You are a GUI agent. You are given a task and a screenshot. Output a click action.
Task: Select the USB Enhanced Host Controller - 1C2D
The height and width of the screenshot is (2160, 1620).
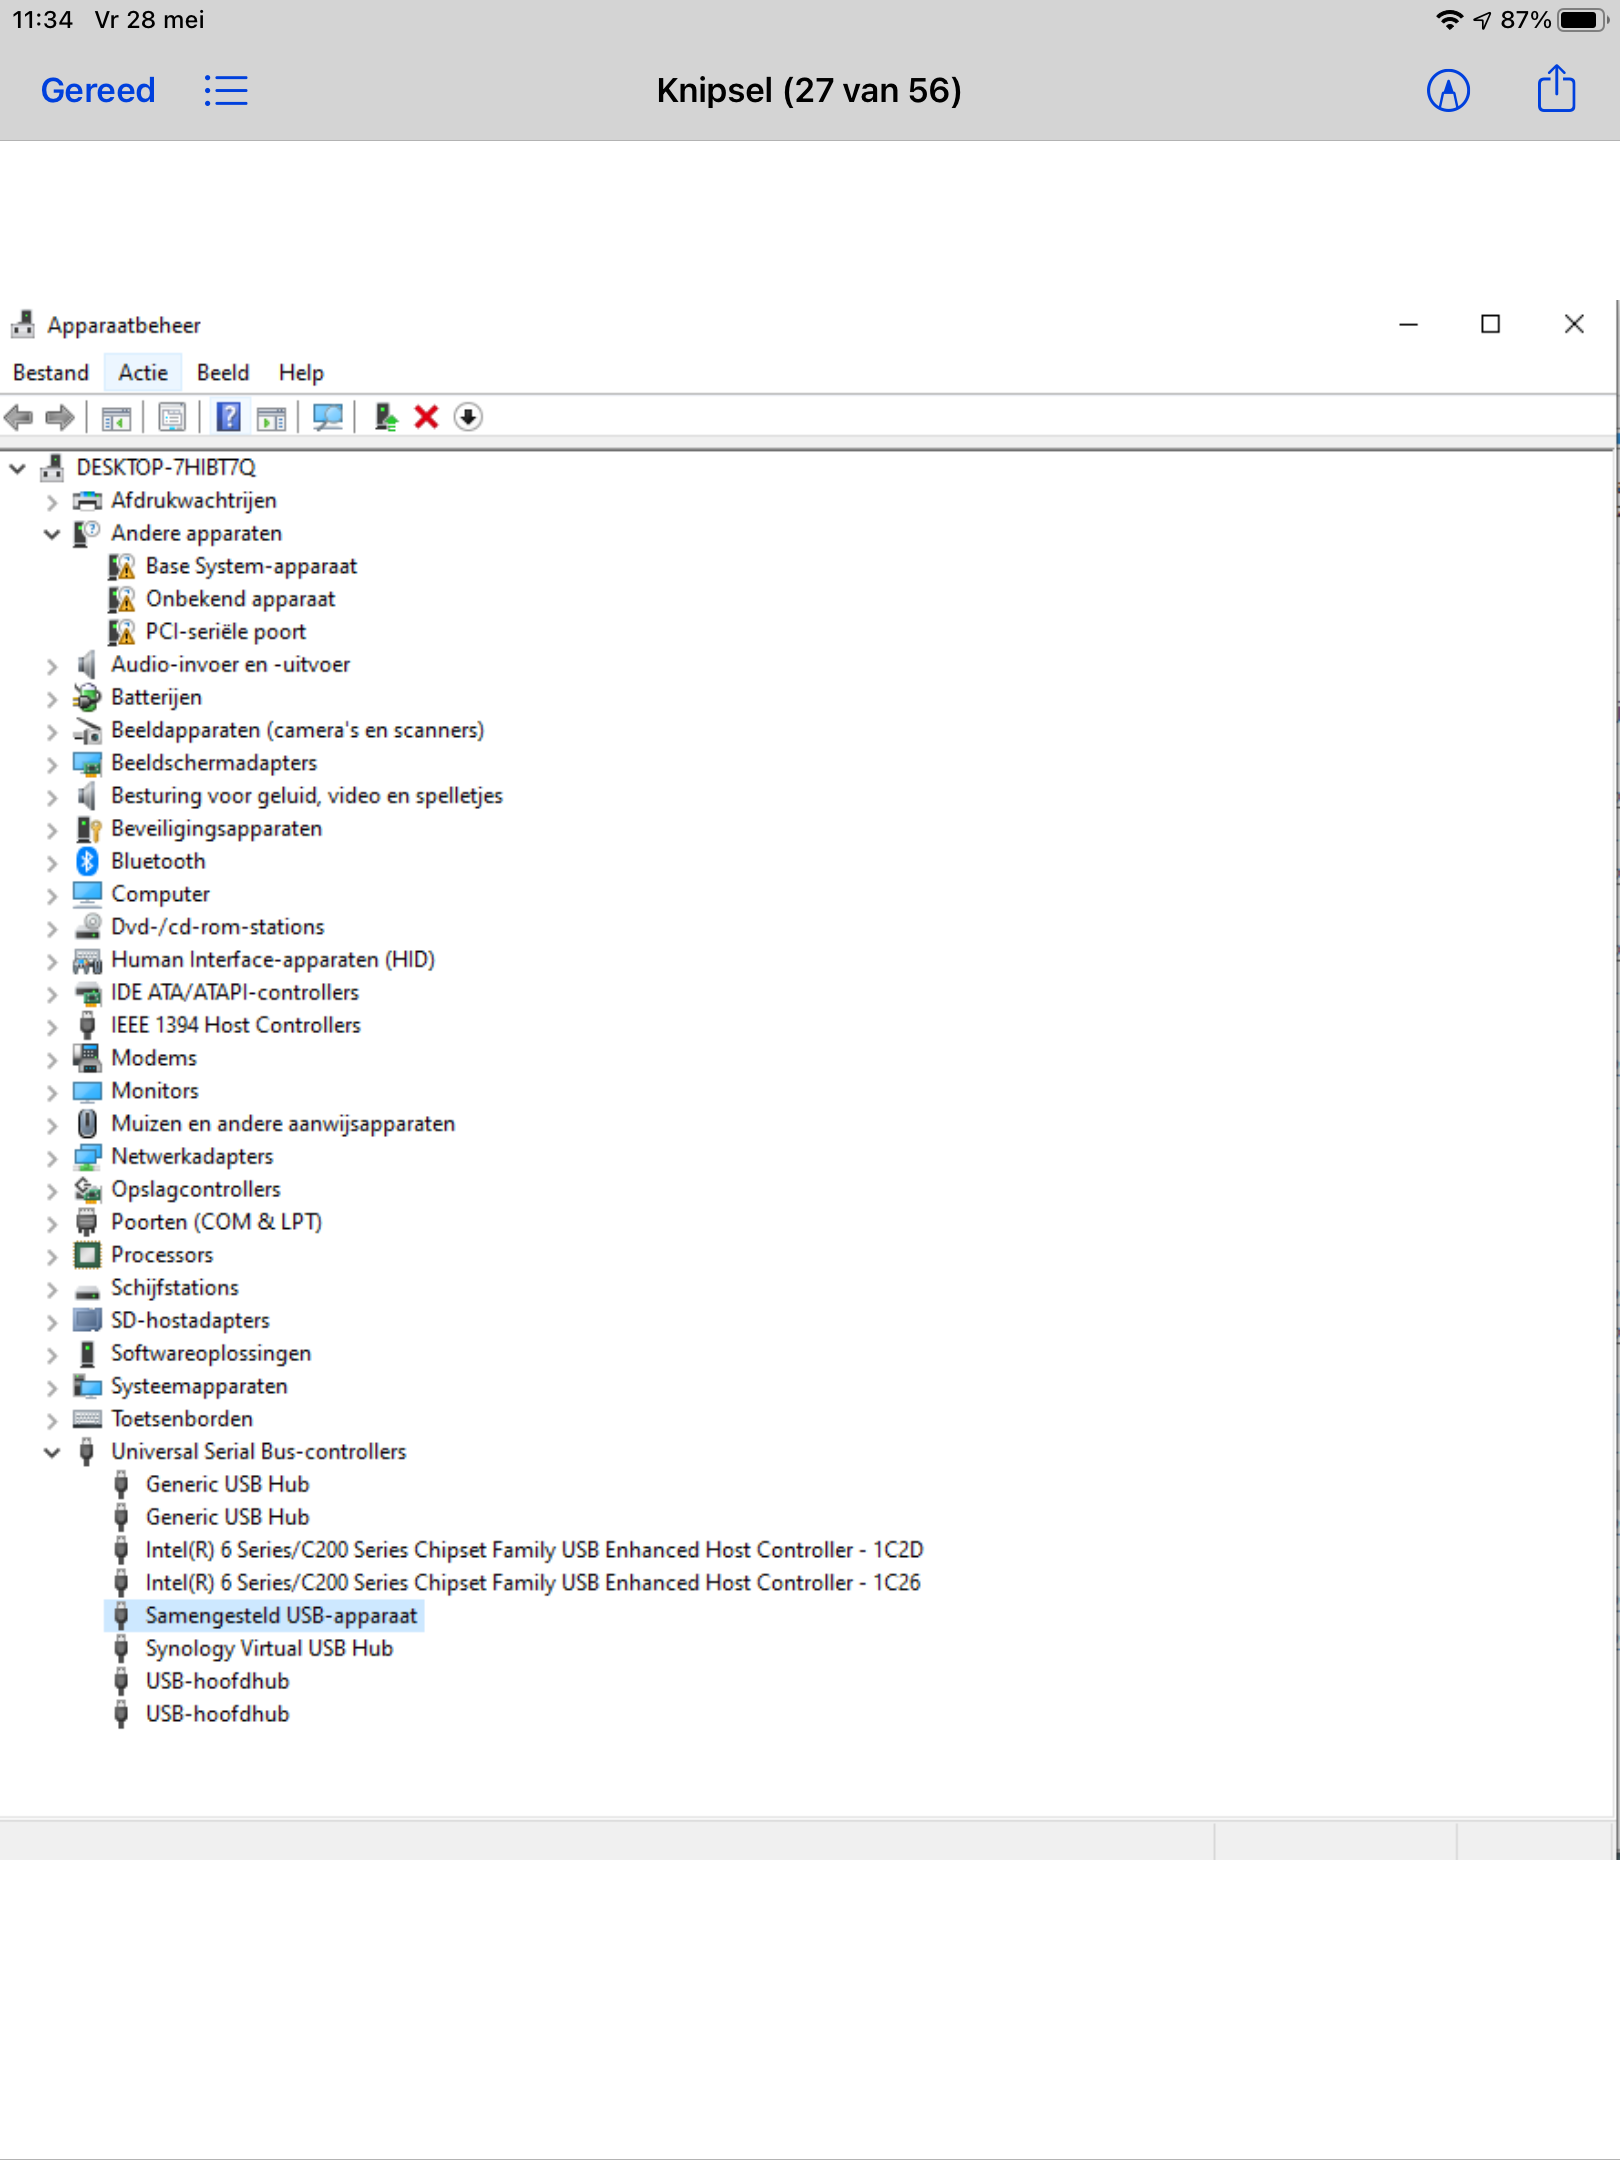coord(534,1550)
